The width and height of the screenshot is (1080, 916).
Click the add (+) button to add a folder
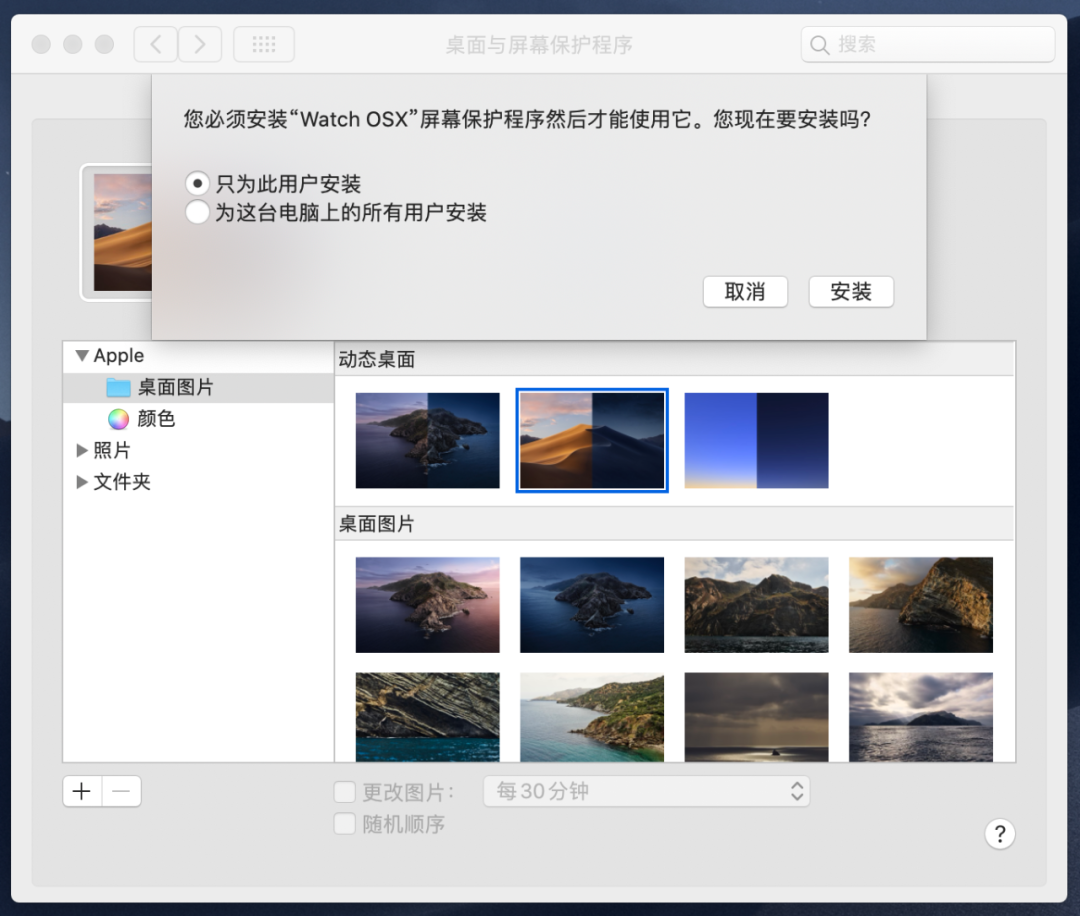(81, 790)
